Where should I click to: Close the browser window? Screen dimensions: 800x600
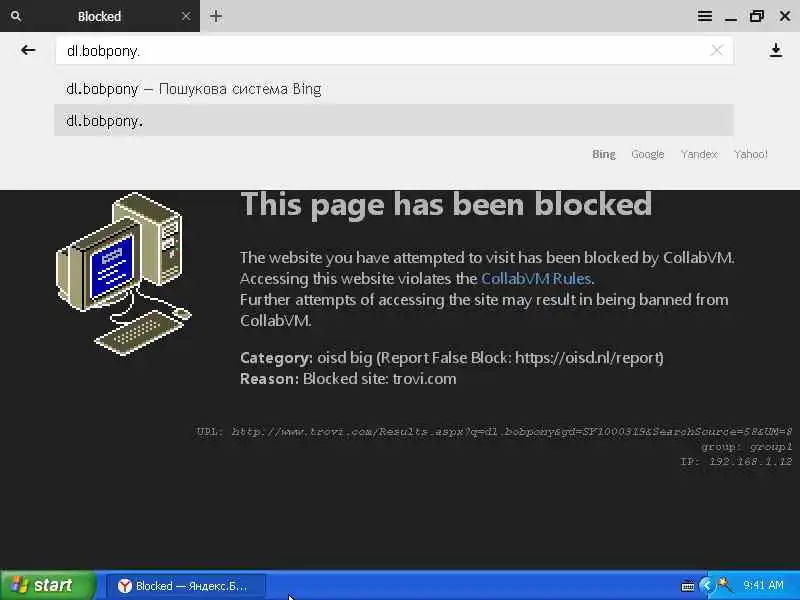pyautogui.click(x=785, y=16)
